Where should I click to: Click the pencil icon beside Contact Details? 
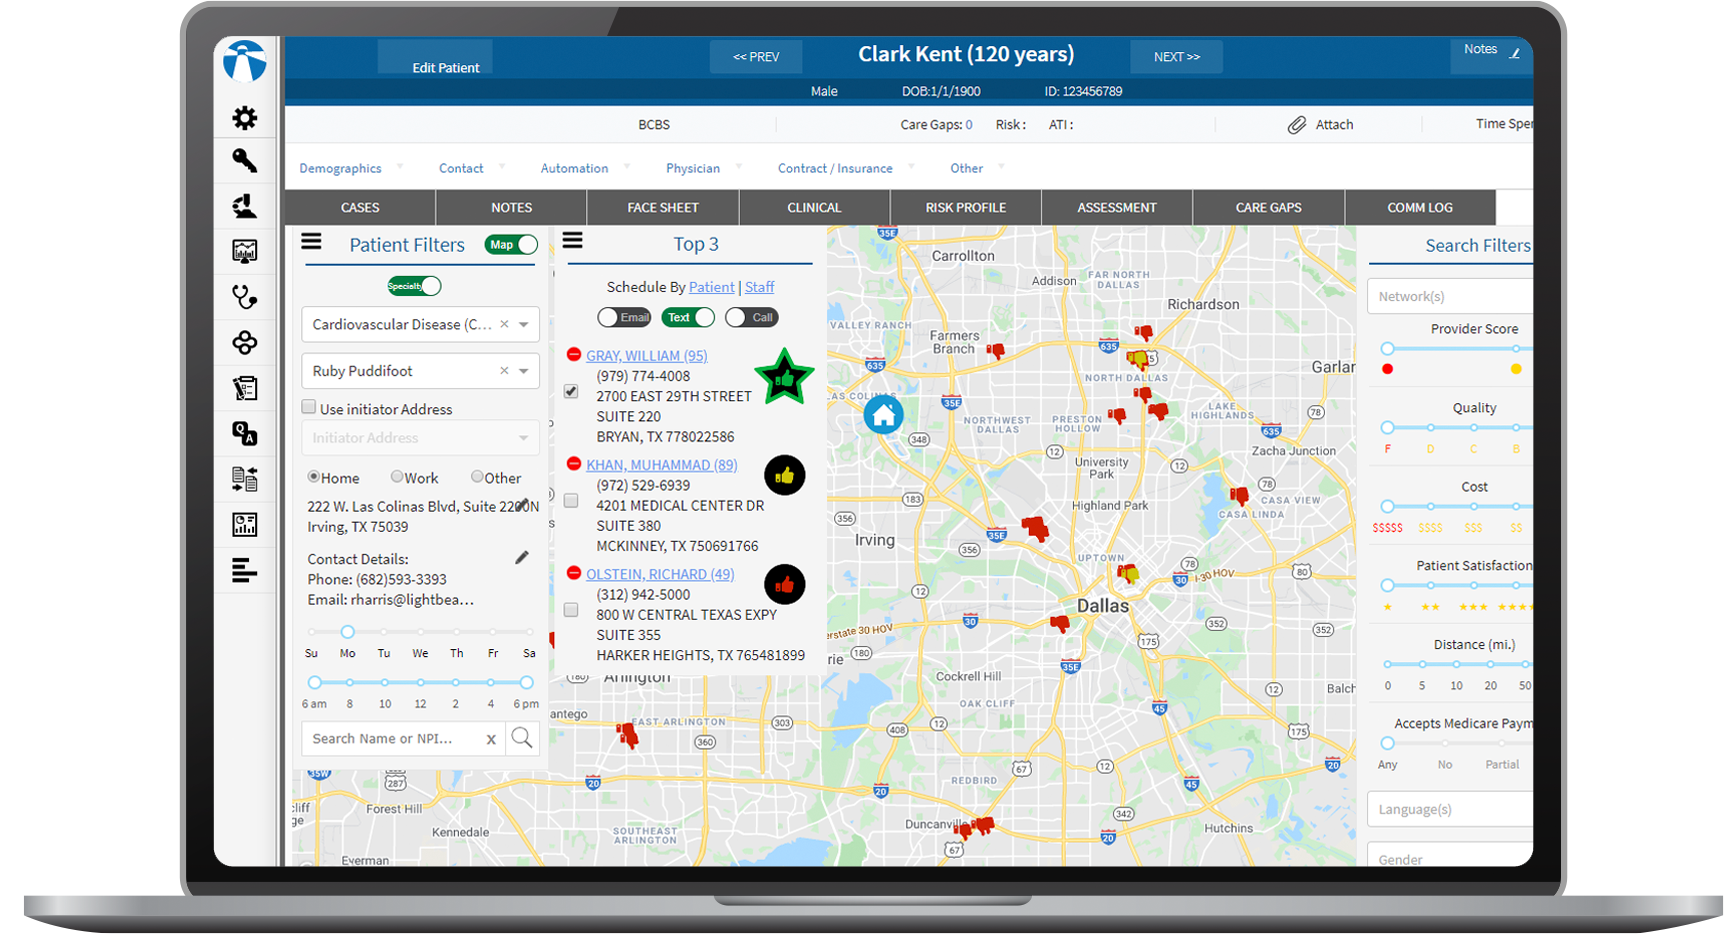click(x=522, y=558)
